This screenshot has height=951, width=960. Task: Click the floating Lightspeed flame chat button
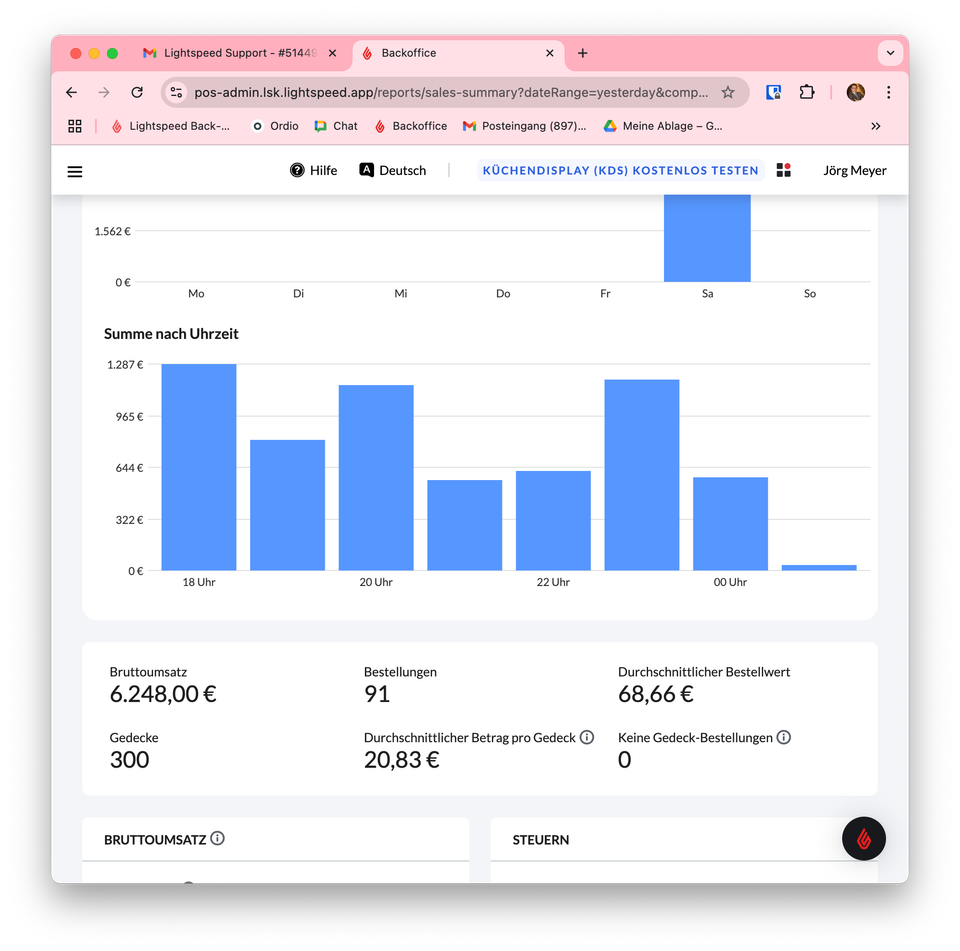pyautogui.click(x=863, y=838)
